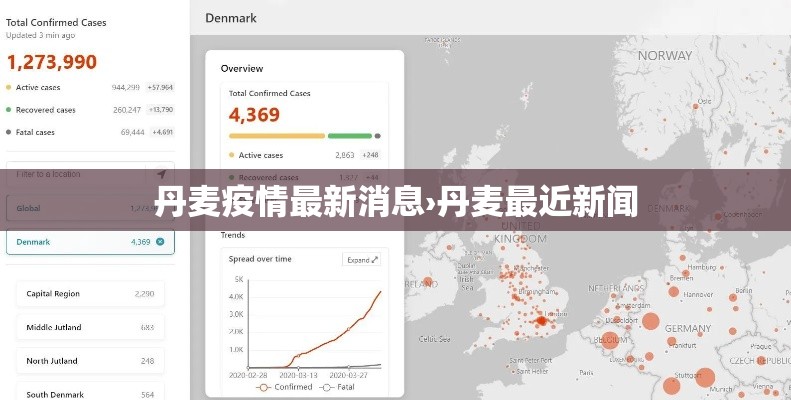Image resolution: width=791 pixels, height=400 pixels.
Task: Select the Global location row
Action: [x=90, y=208]
